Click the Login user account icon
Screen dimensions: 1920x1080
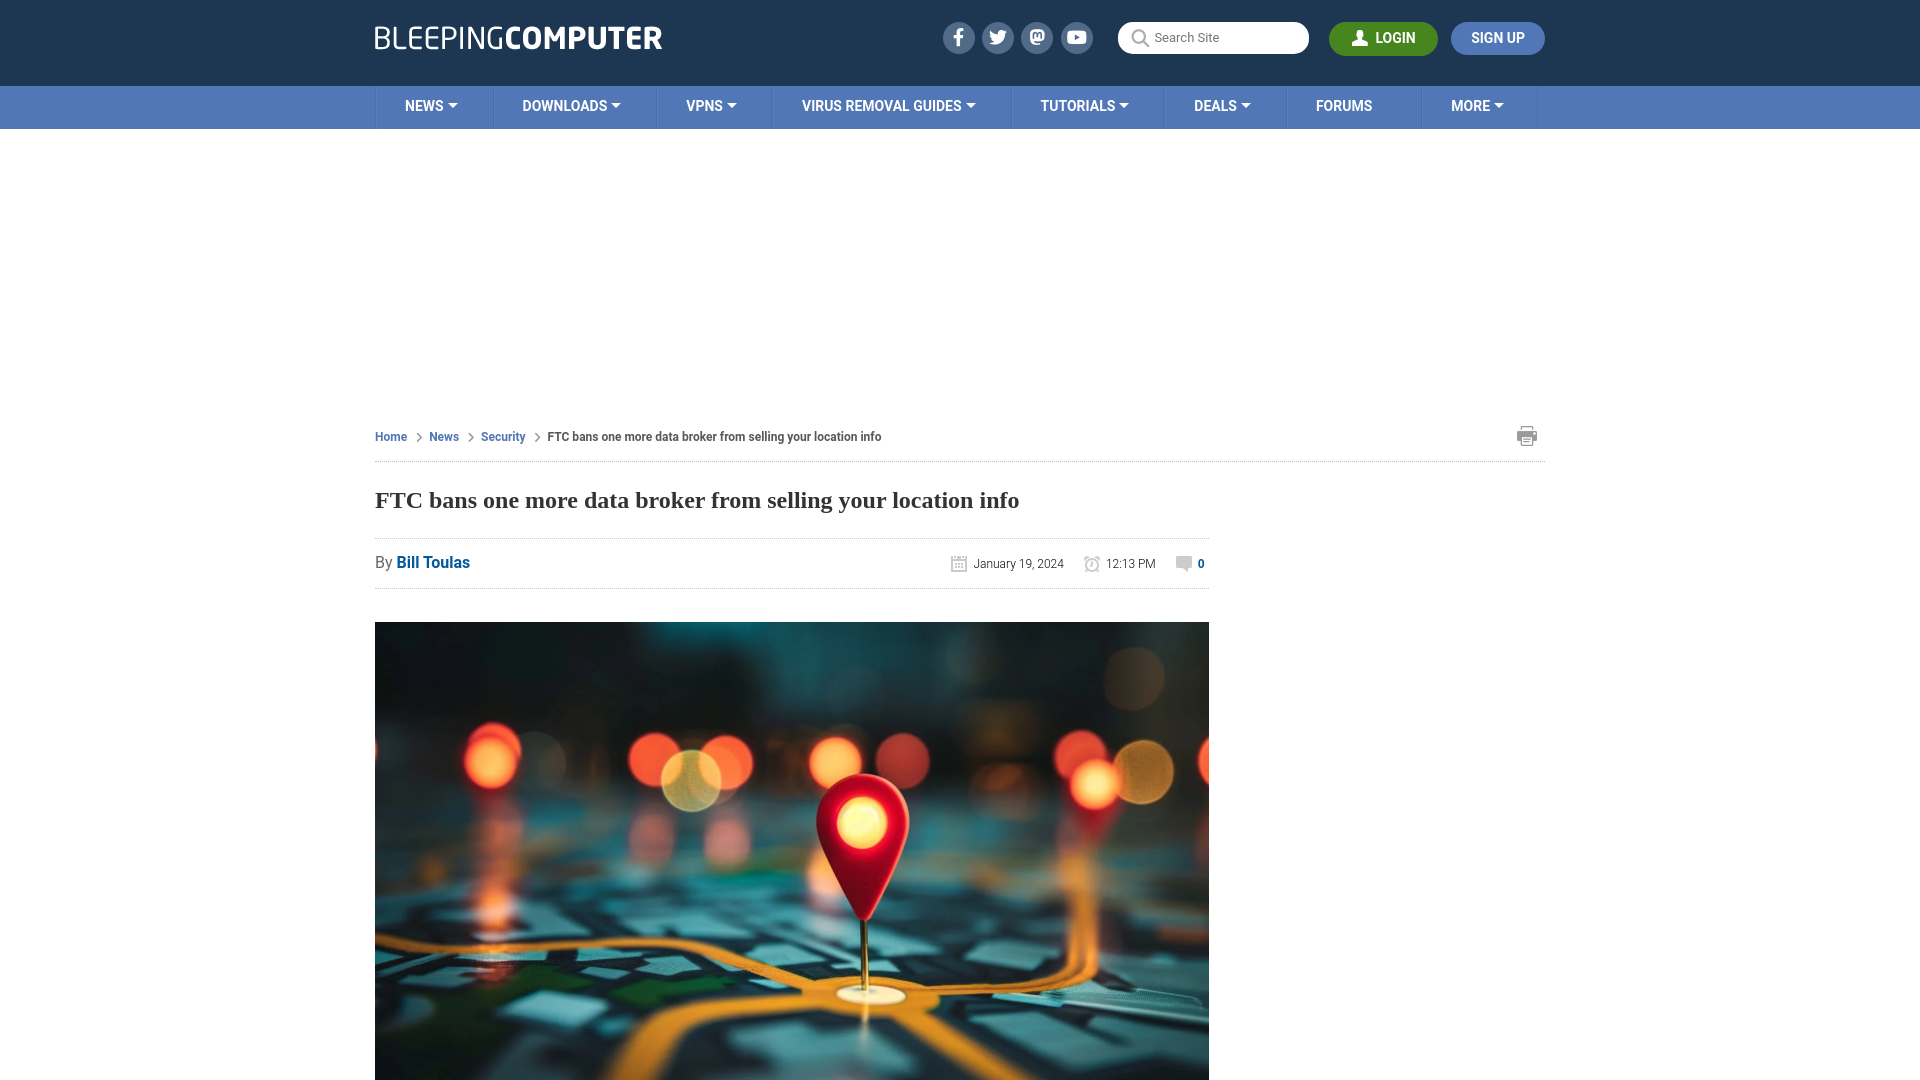pyautogui.click(x=1360, y=37)
